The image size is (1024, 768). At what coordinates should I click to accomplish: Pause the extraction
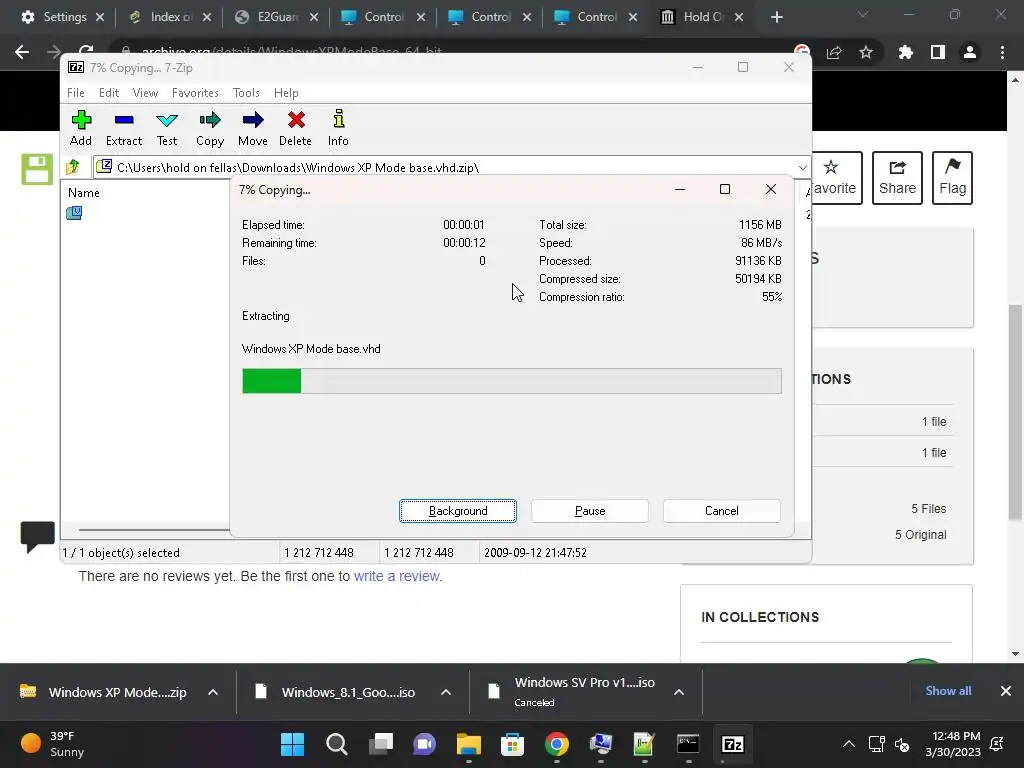[x=590, y=511]
